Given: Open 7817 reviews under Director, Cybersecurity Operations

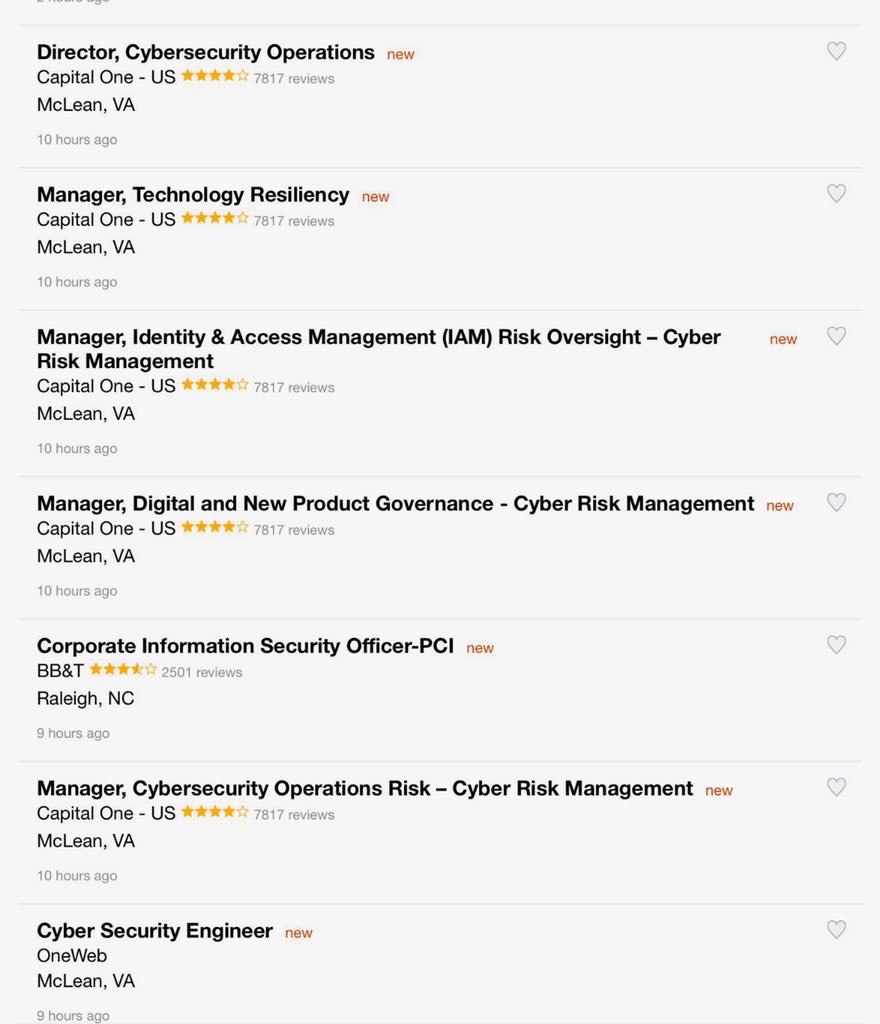Looking at the screenshot, I should (x=294, y=78).
